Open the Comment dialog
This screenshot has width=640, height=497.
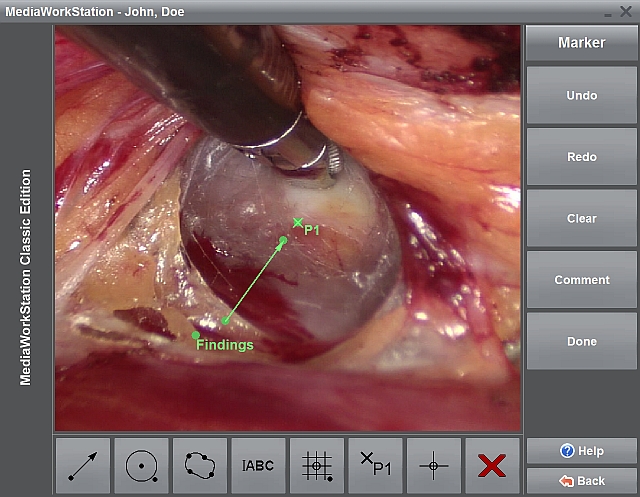(x=582, y=280)
